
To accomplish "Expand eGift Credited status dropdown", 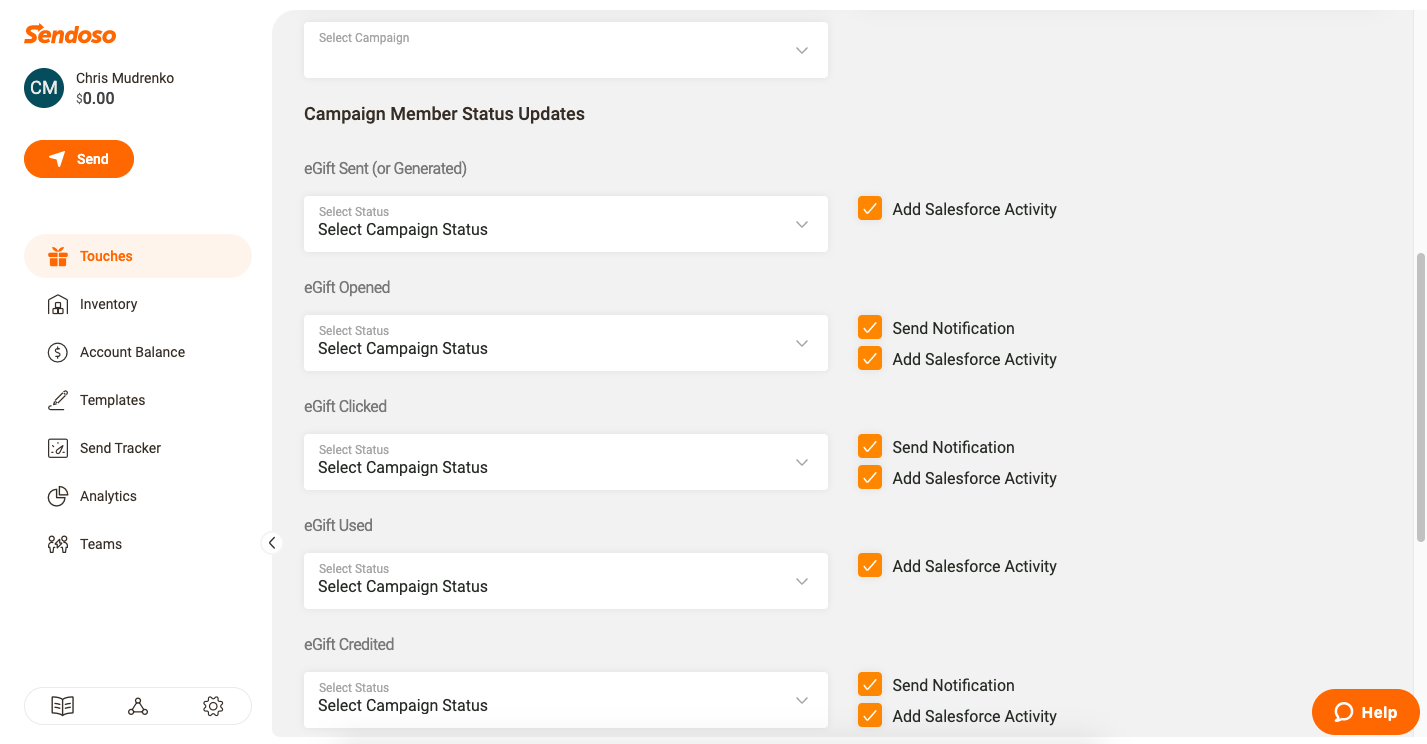I will coord(566,700).
